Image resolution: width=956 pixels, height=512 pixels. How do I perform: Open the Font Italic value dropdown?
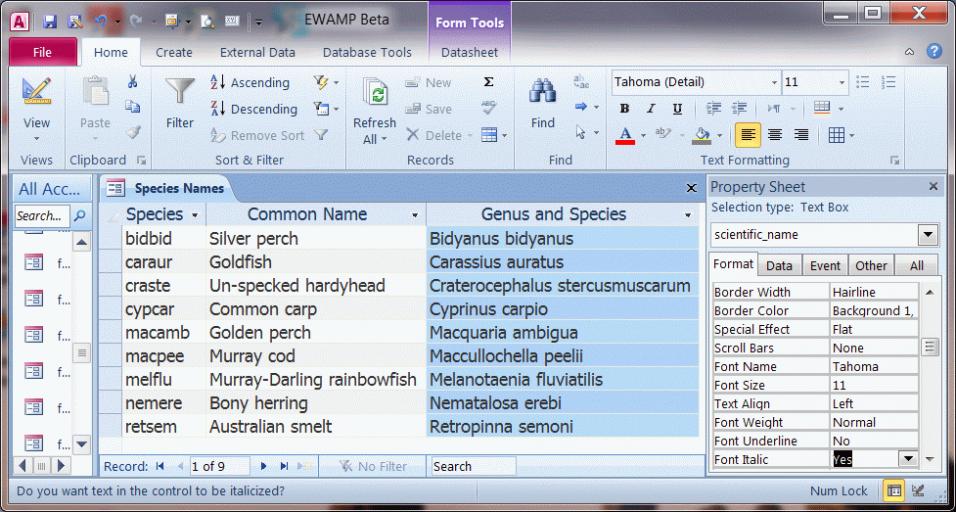pyautogui.click(x=908, y=459)
